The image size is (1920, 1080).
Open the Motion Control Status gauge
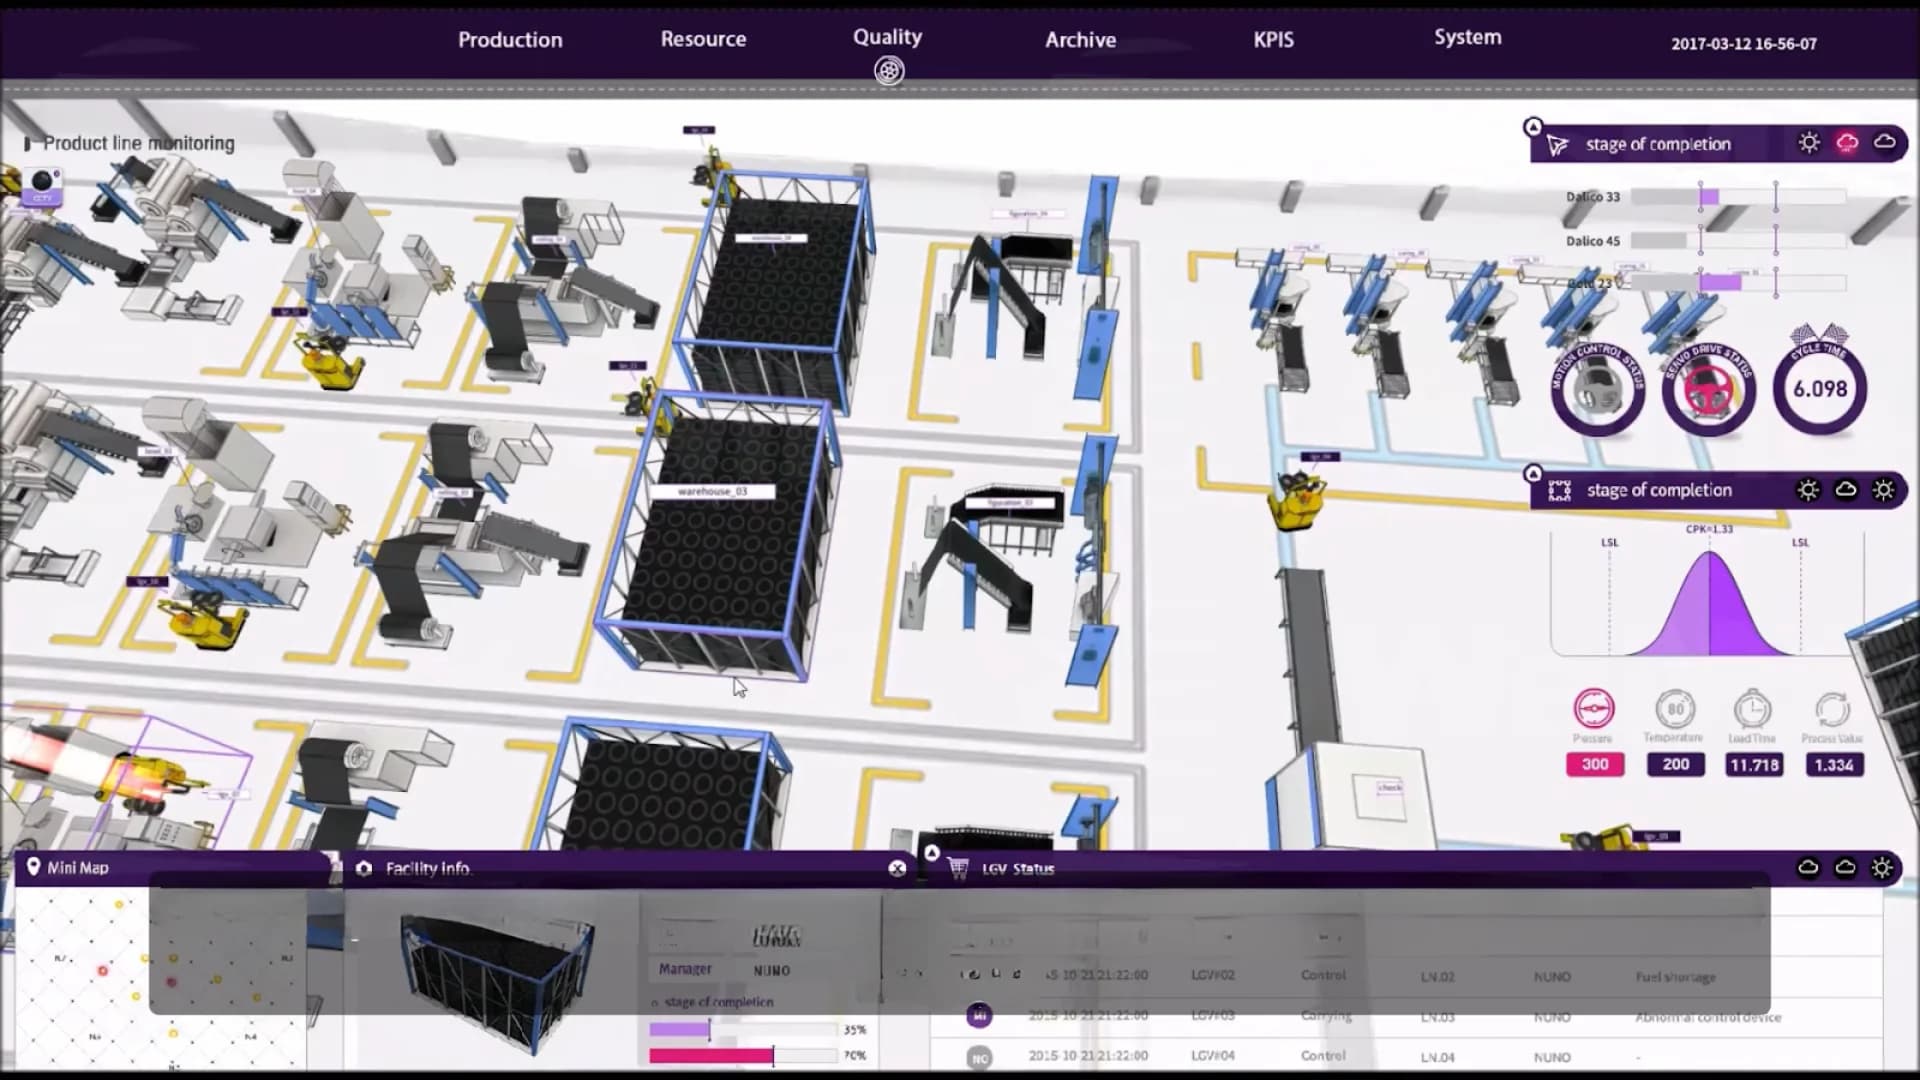click(x=1597, y=388)
